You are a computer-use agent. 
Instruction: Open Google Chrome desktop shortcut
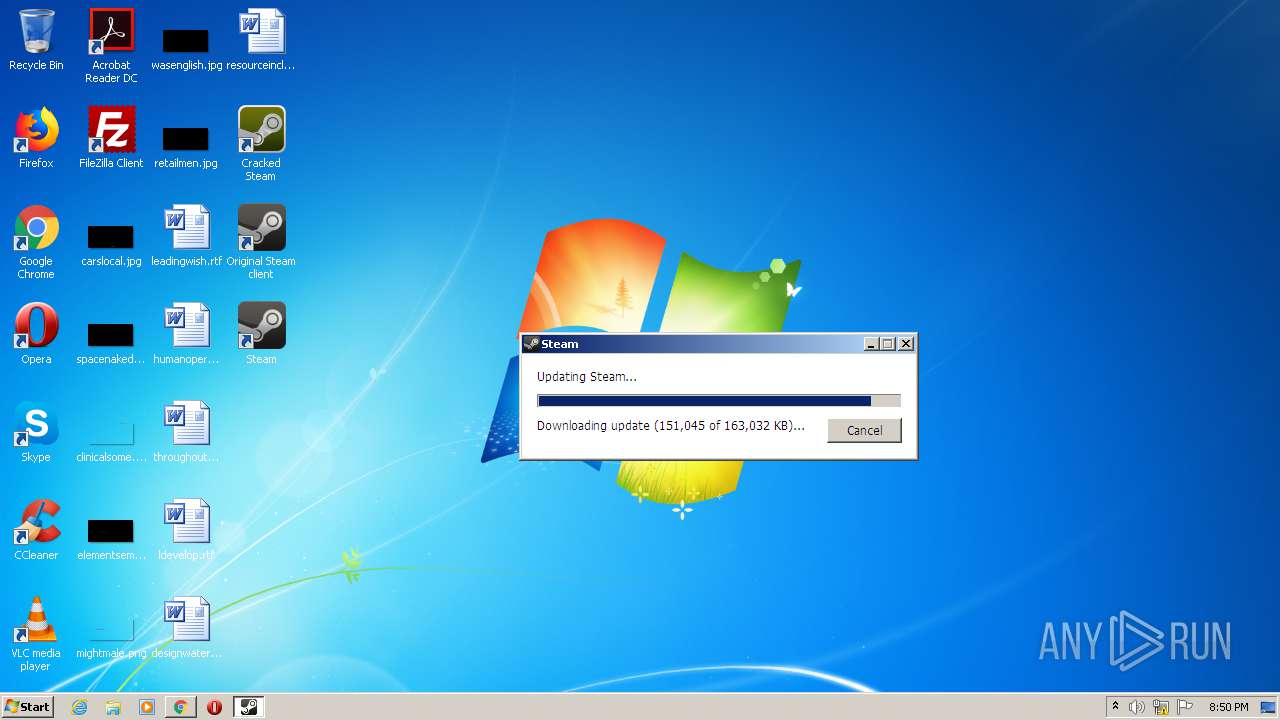click(36, 242)
